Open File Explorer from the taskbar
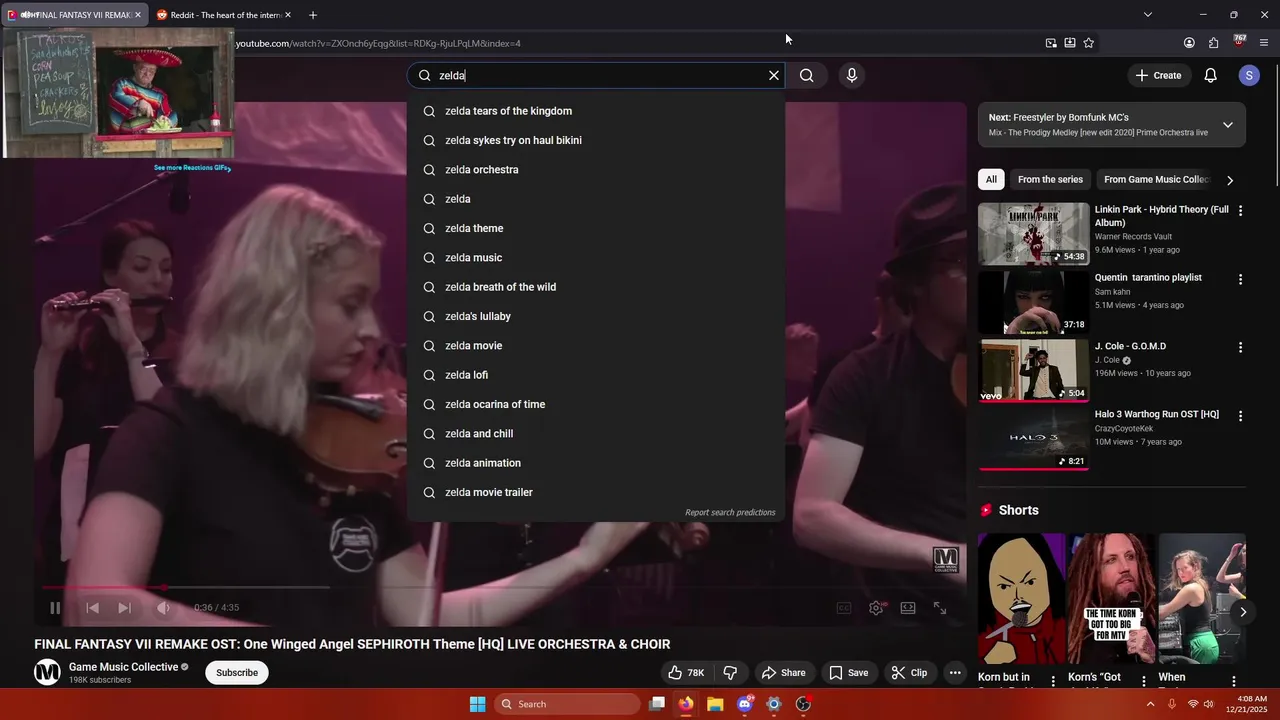The width and height of the screenshot is (1280, 720). [715, 704]
